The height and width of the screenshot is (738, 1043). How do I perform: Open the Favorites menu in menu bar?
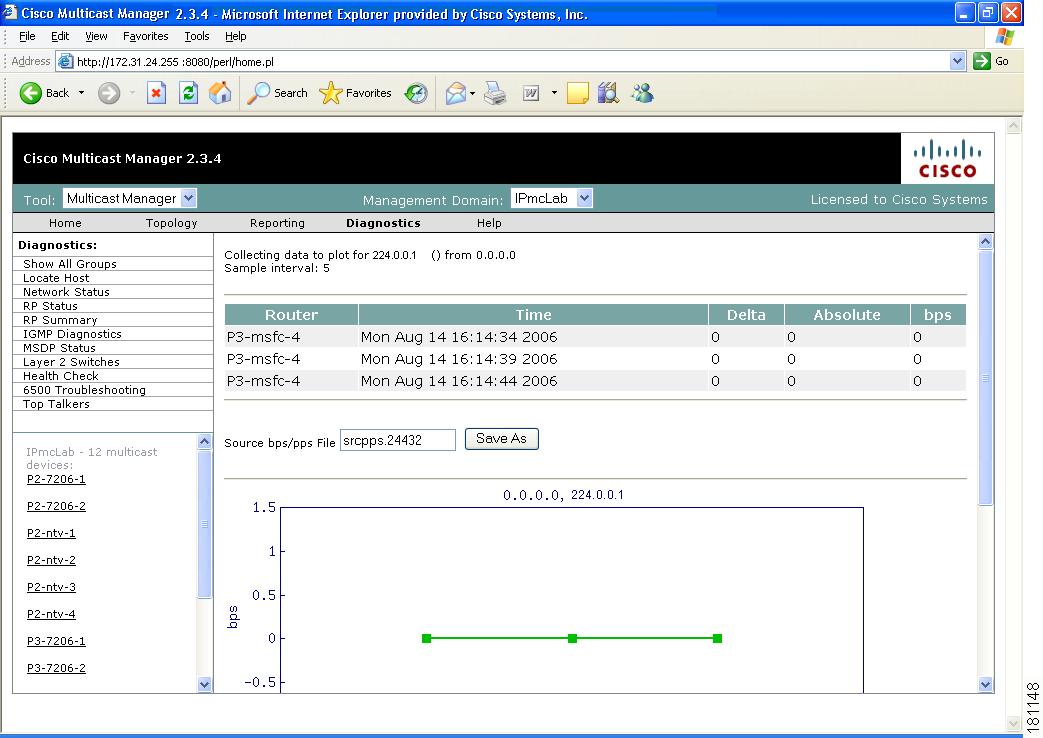coord(146,36)
